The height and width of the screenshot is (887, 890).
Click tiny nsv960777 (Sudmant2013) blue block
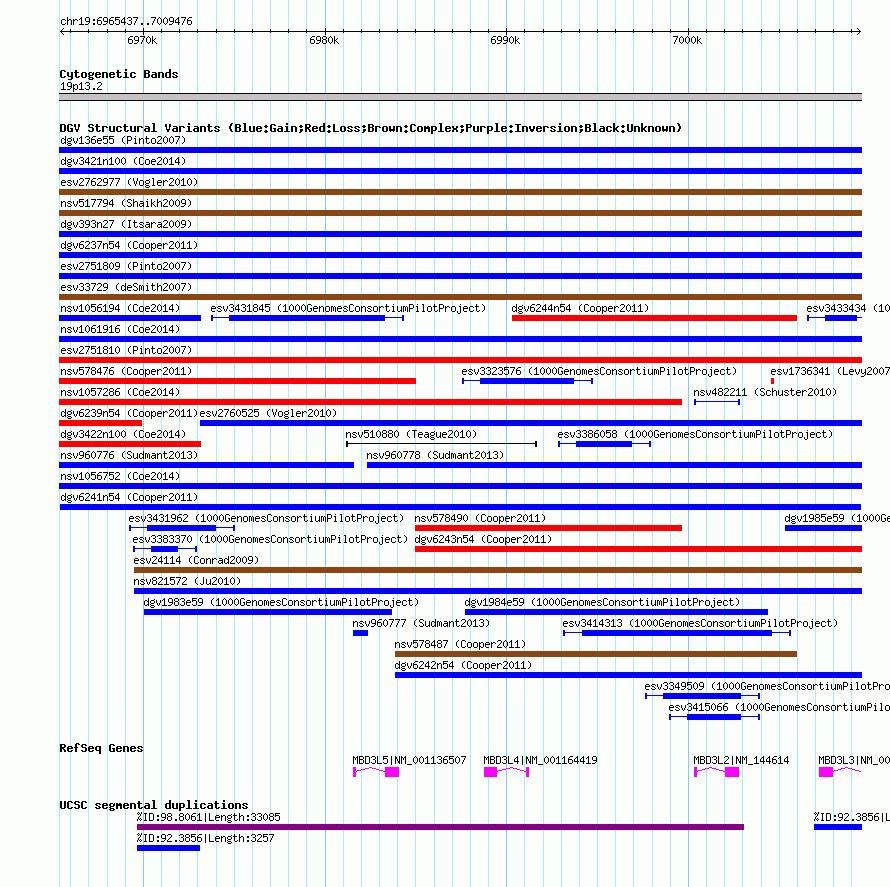[360, 633]
